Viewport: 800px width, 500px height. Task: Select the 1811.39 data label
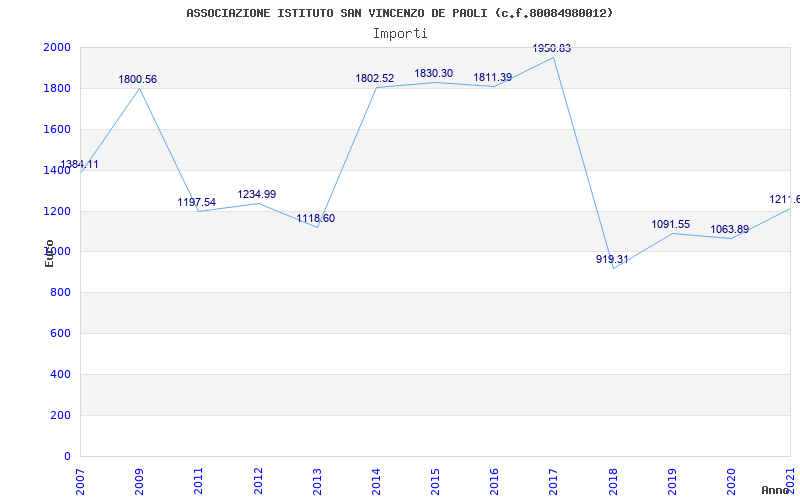pyautogui.click(x=493, y=78)
